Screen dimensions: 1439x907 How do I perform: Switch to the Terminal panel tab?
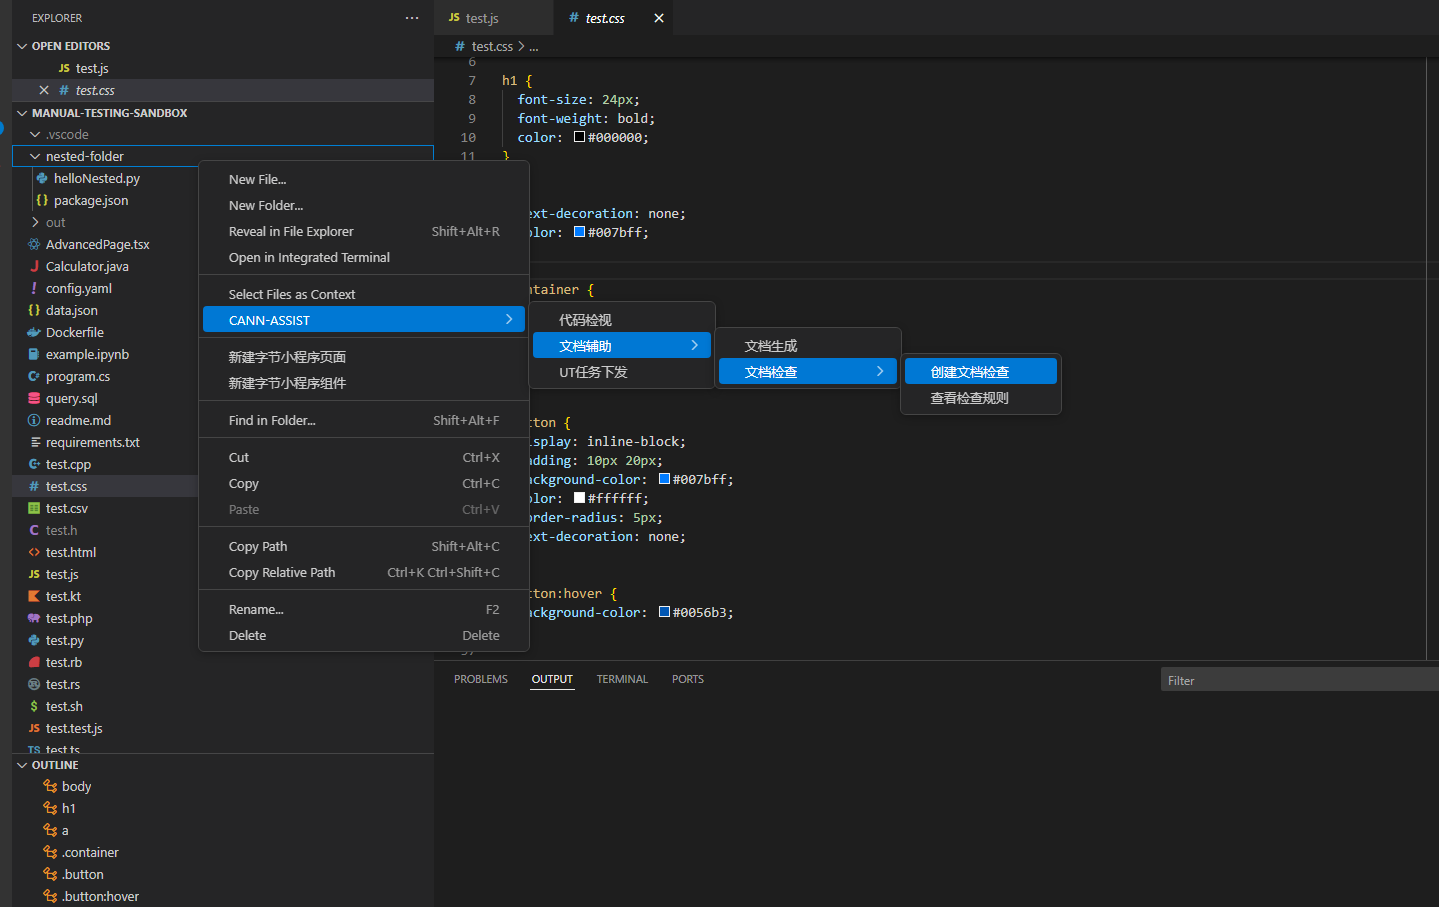pyautogui.click(x=622, y=679)
